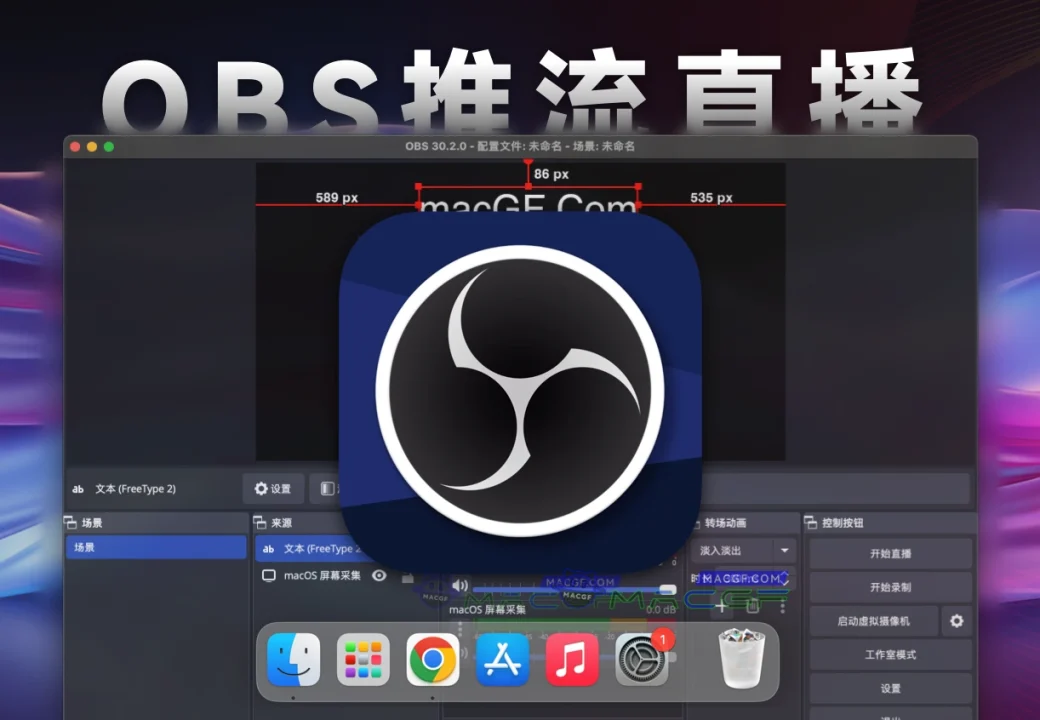Hide the macOS 屏幕采集 source with the eye toggle

(x=378, y=575)
